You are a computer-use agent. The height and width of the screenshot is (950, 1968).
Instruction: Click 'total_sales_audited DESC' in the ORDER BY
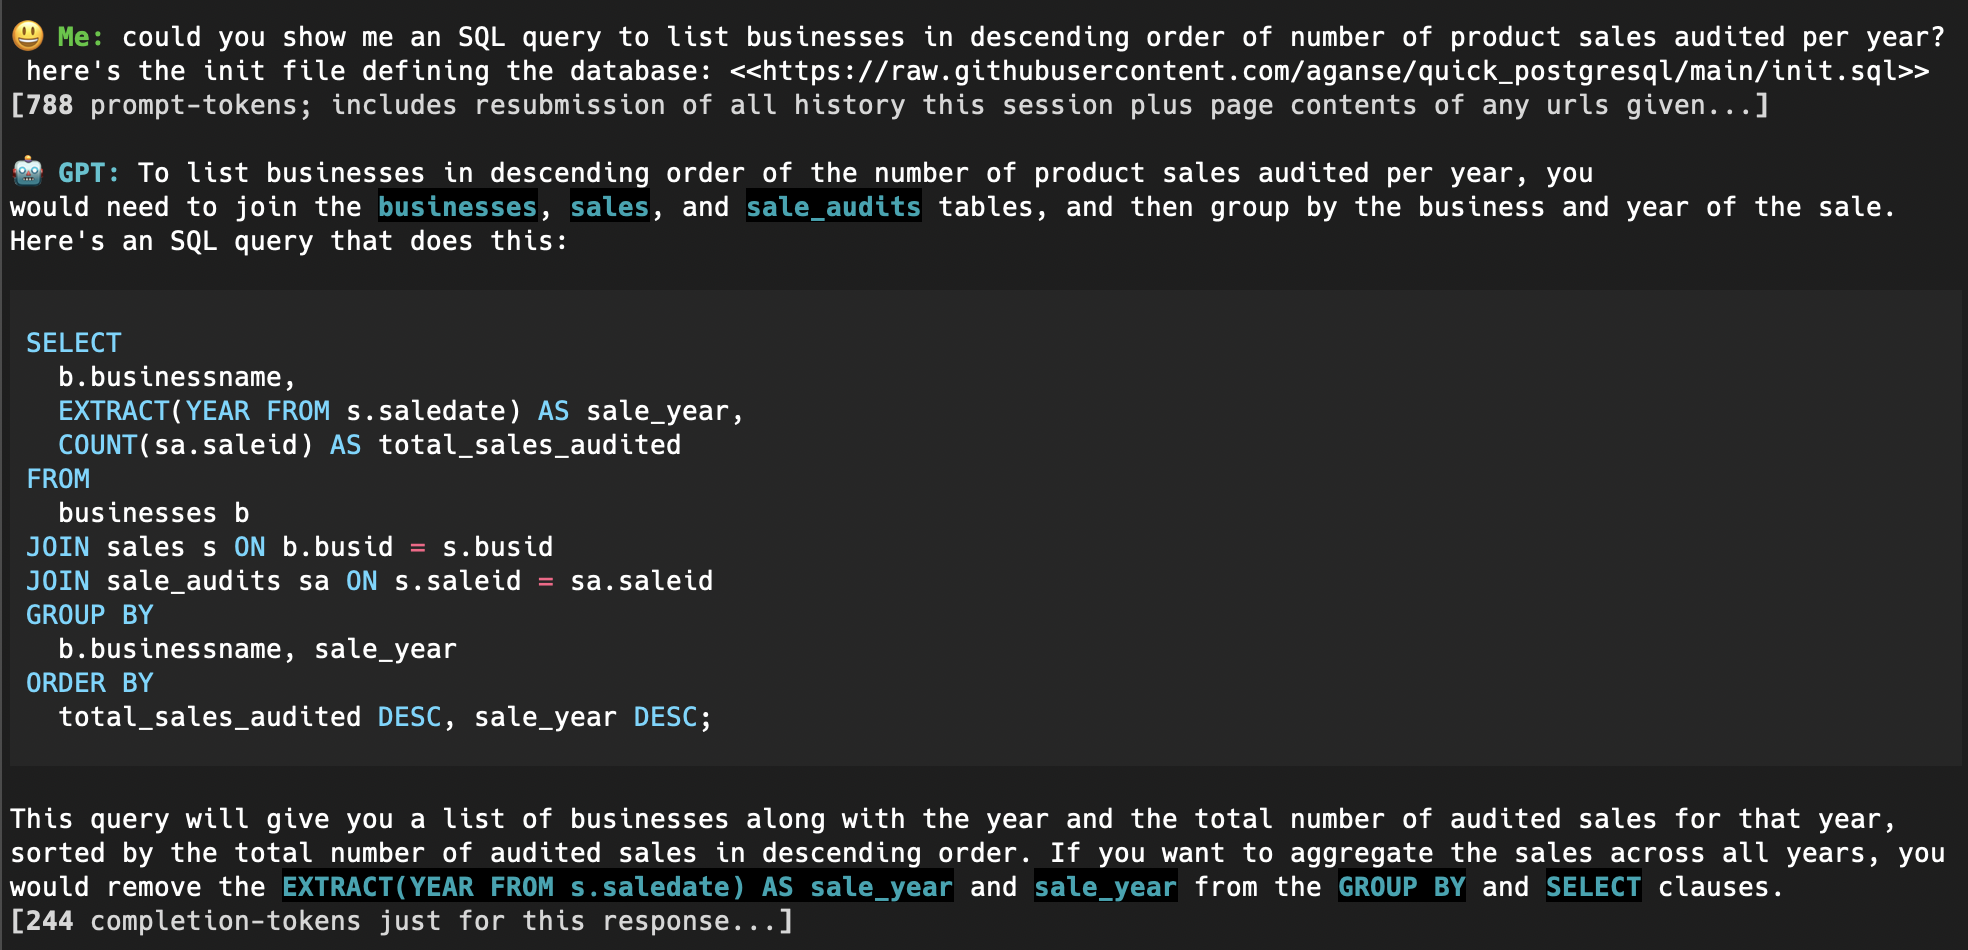click(x=250, y=717)
